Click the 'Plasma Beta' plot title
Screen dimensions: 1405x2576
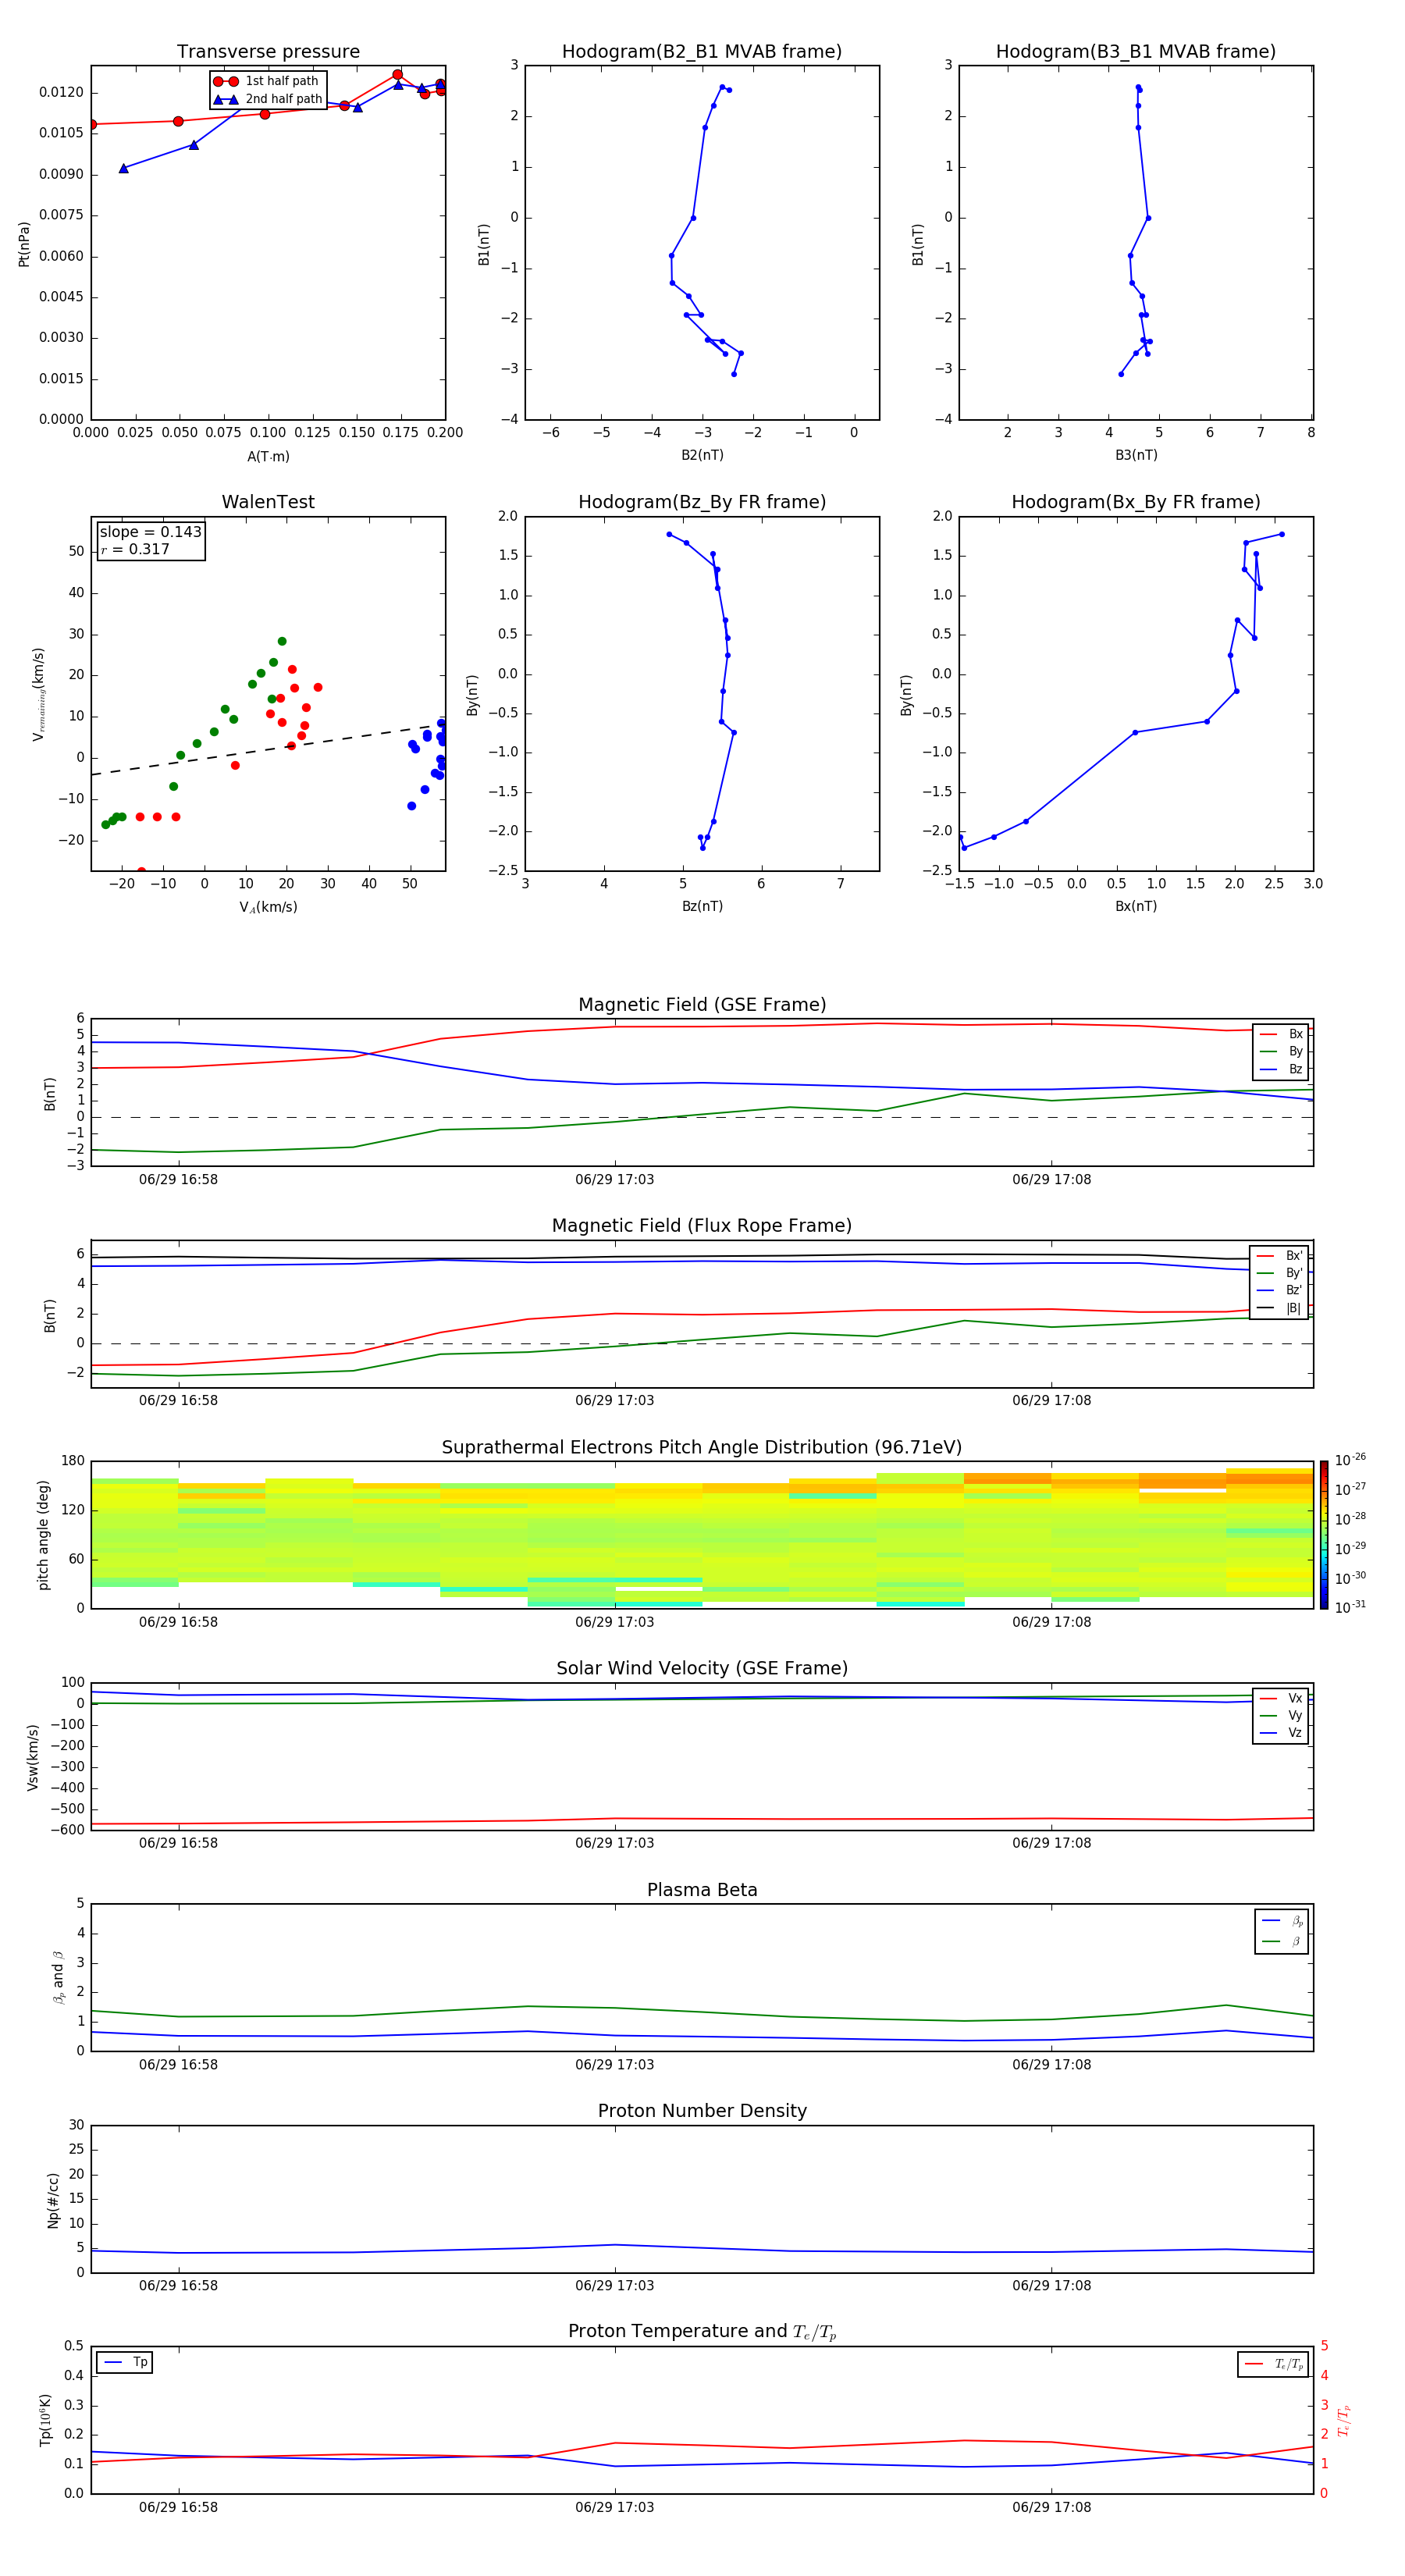pyautogui.click(x=702, y=1891)
